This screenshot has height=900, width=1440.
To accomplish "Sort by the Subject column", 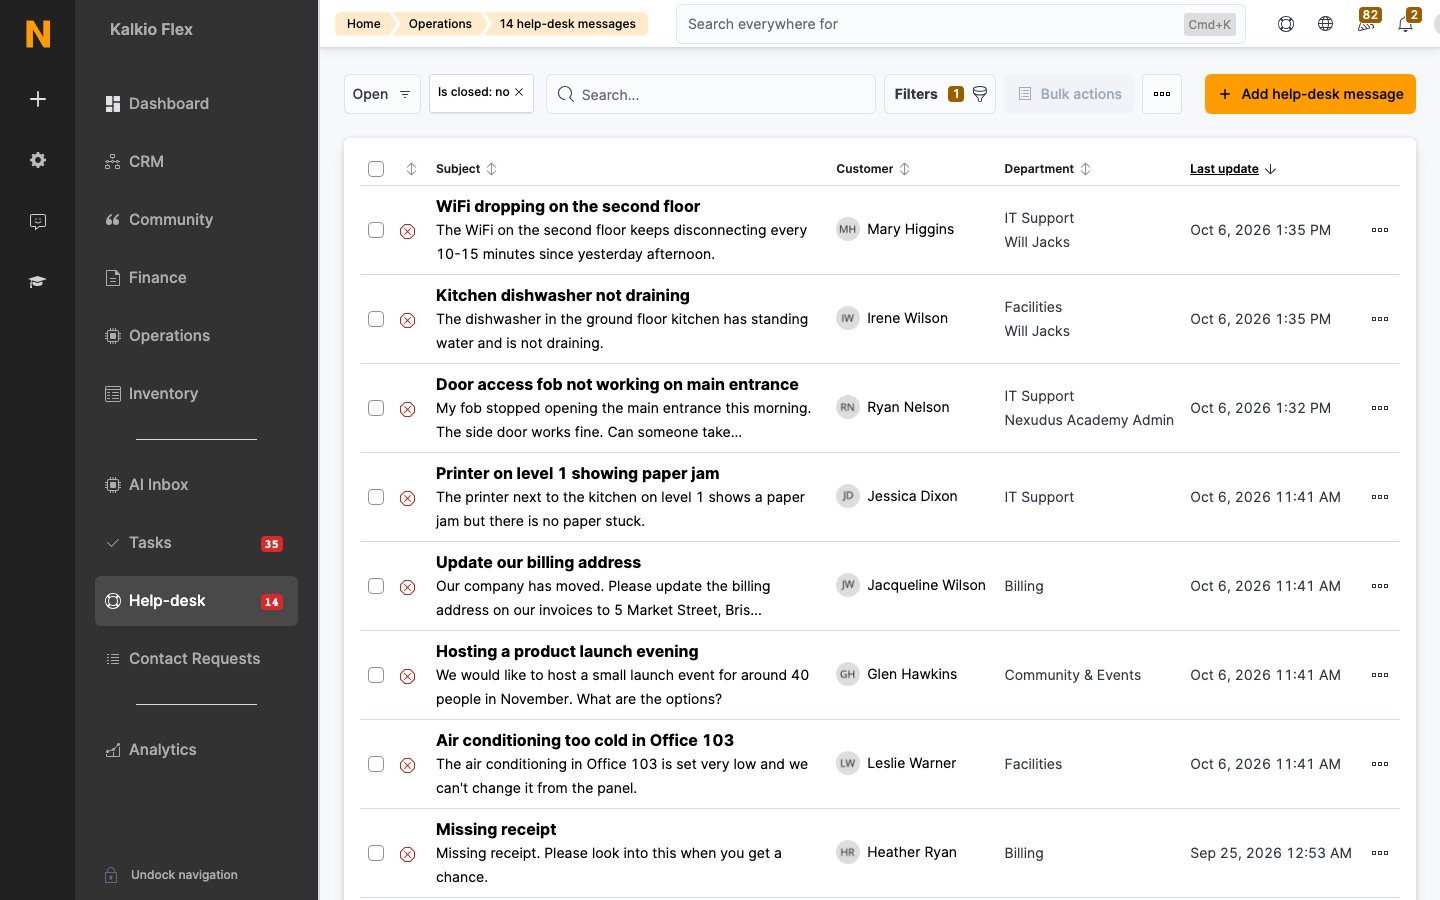I will [466, 169].
